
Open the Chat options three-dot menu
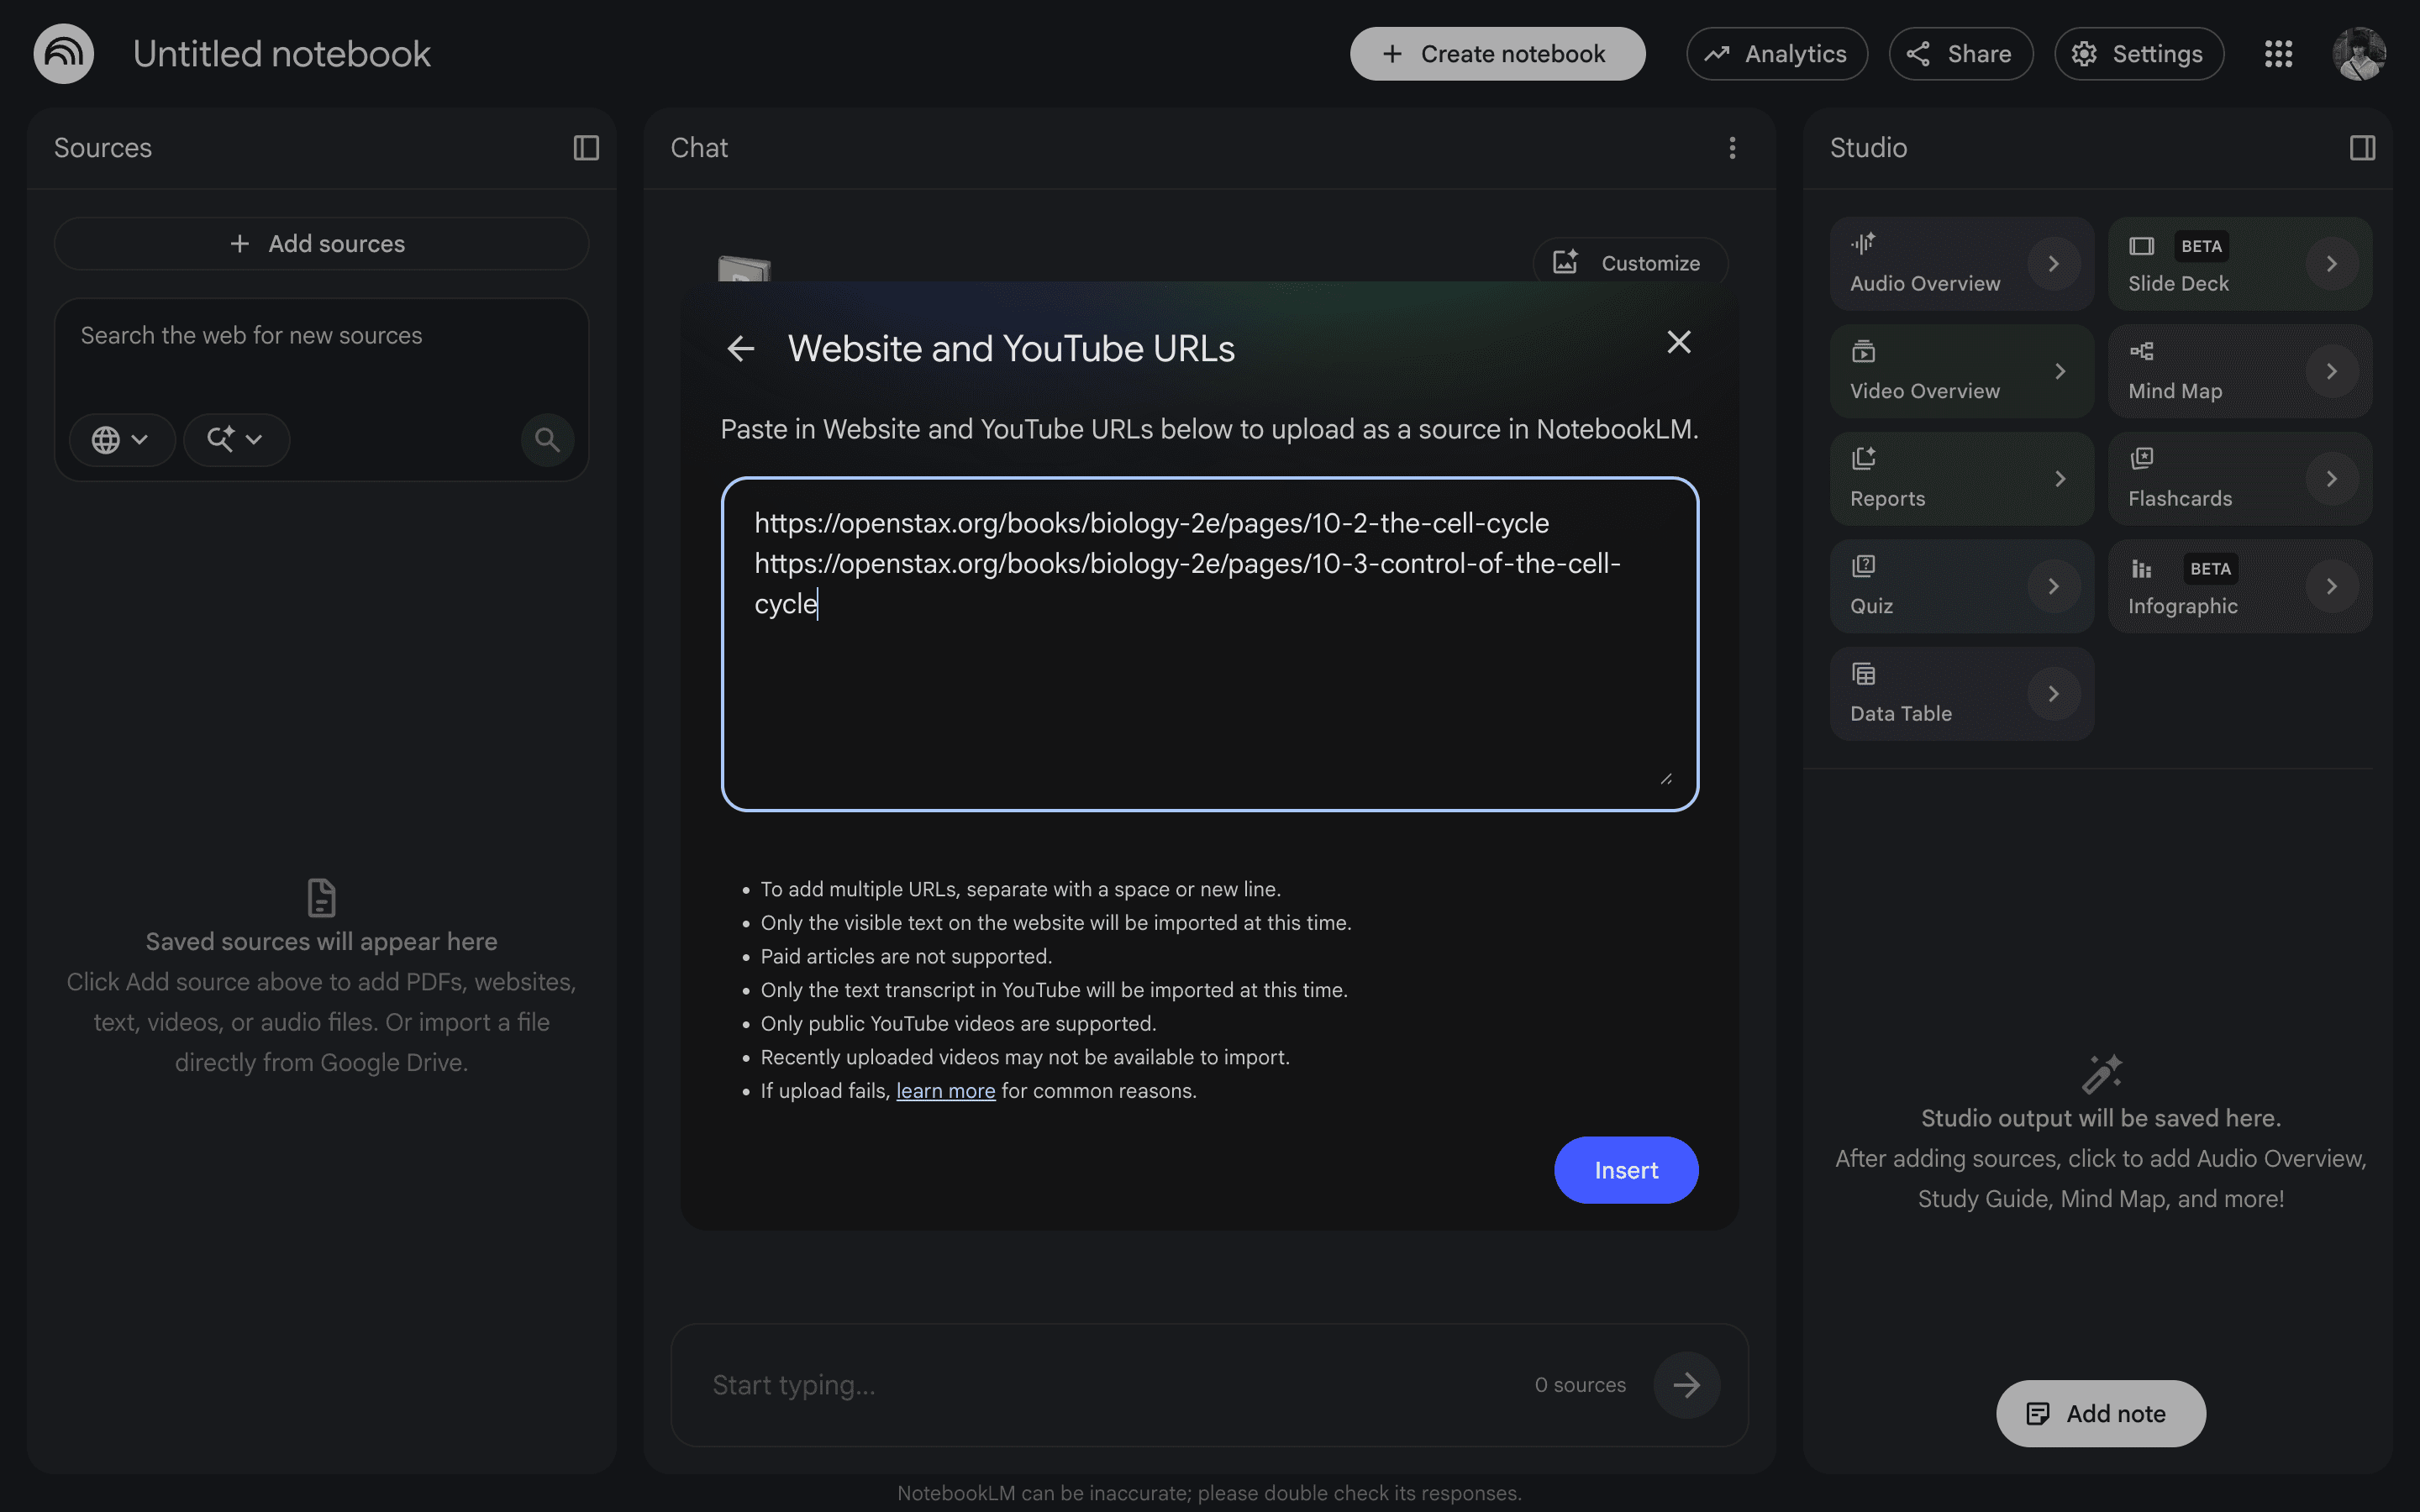click(1732, 148)
